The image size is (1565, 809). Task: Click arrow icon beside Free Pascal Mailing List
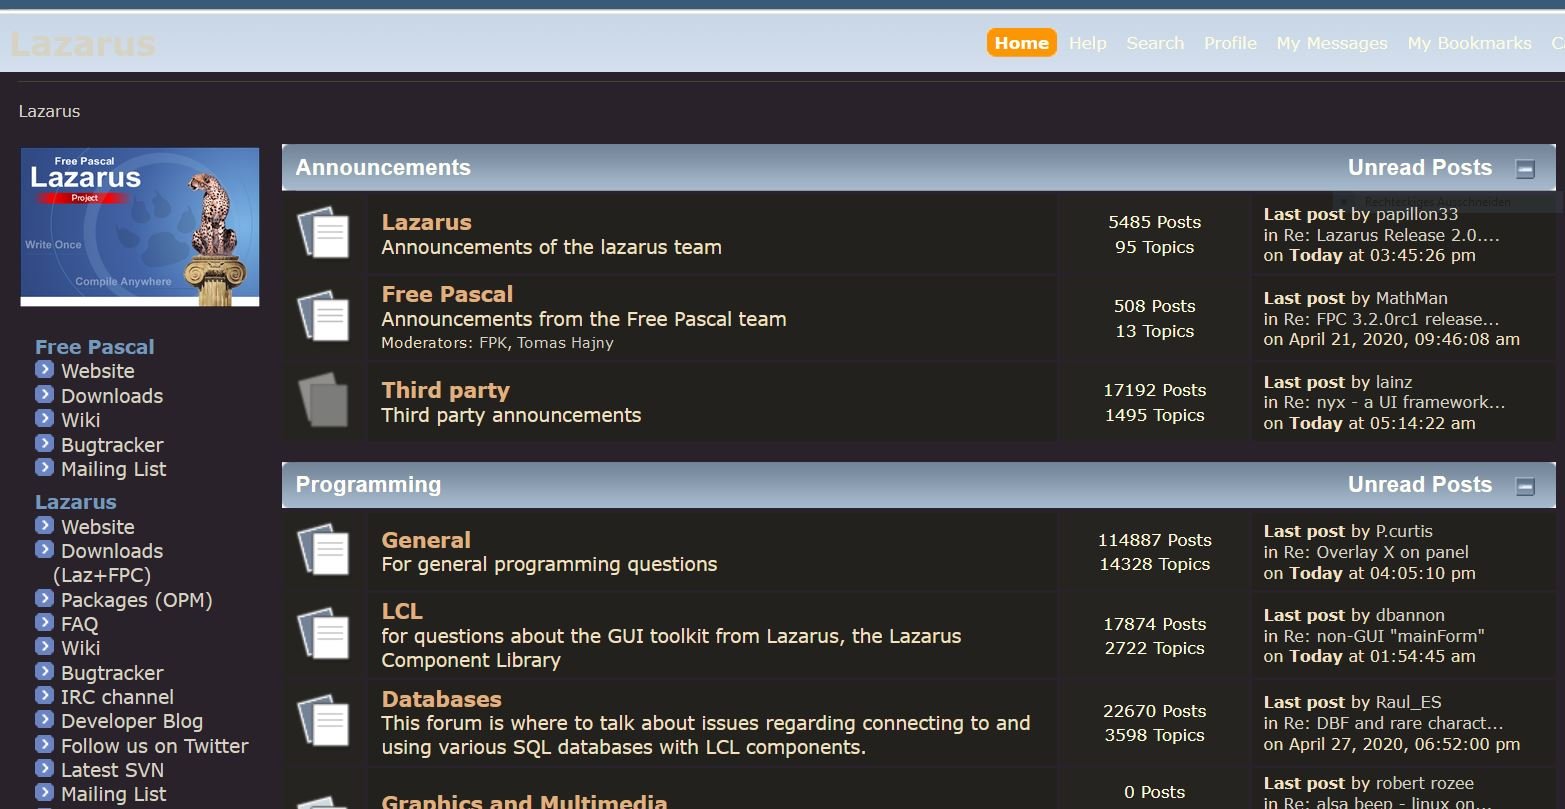pos(44,467)
